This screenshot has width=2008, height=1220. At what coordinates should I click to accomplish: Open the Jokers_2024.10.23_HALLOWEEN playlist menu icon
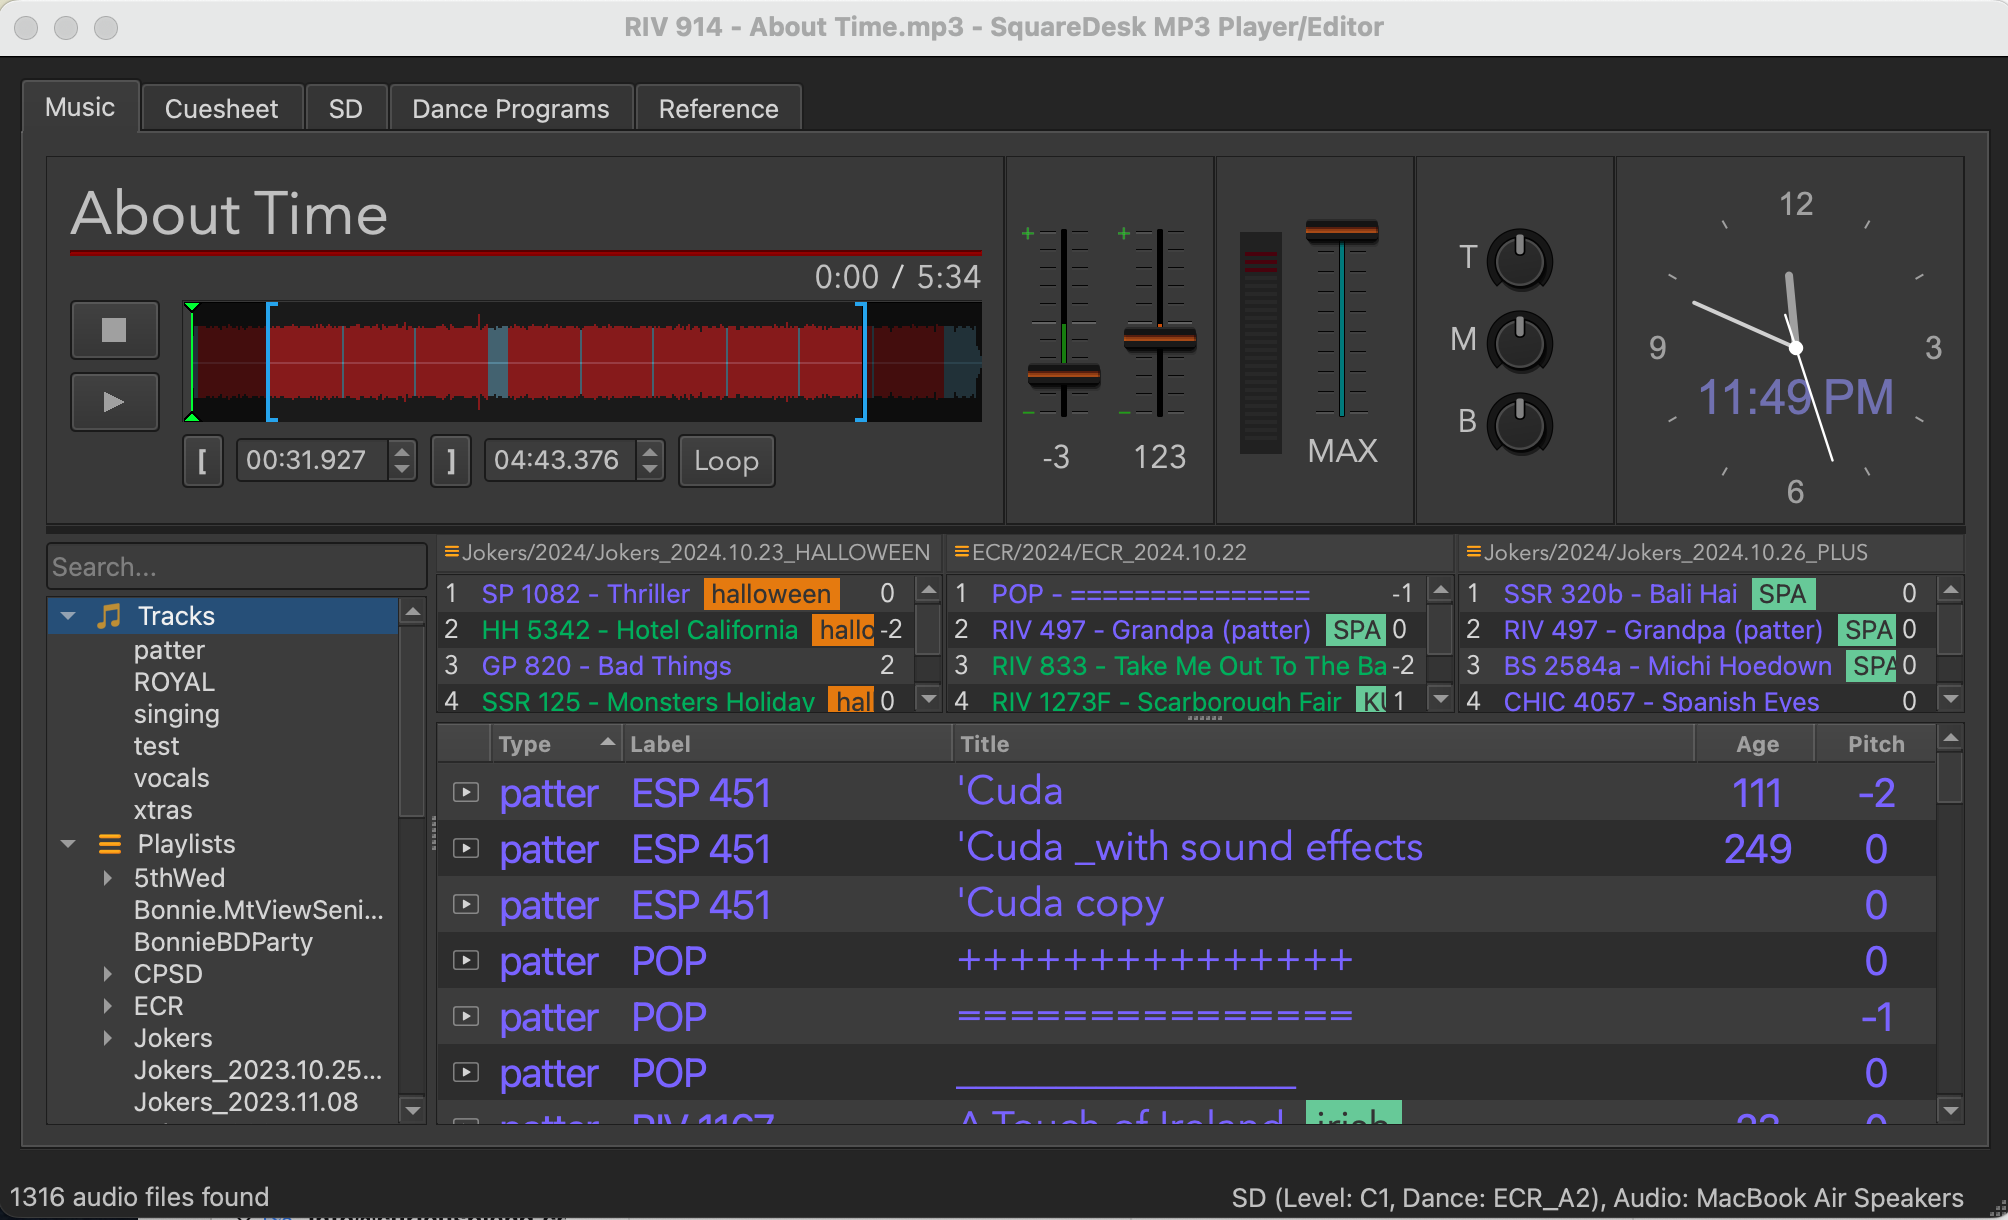point(452,551)
